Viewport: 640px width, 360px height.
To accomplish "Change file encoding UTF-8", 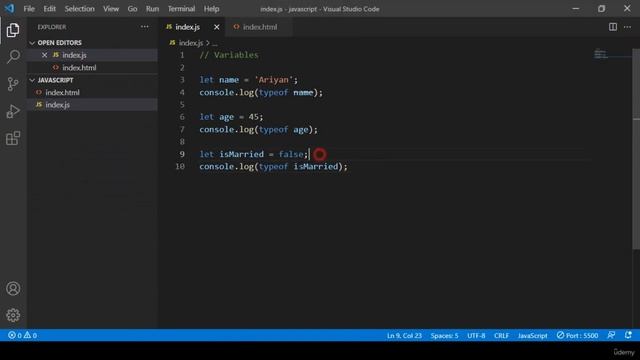I will pos(476,336).
